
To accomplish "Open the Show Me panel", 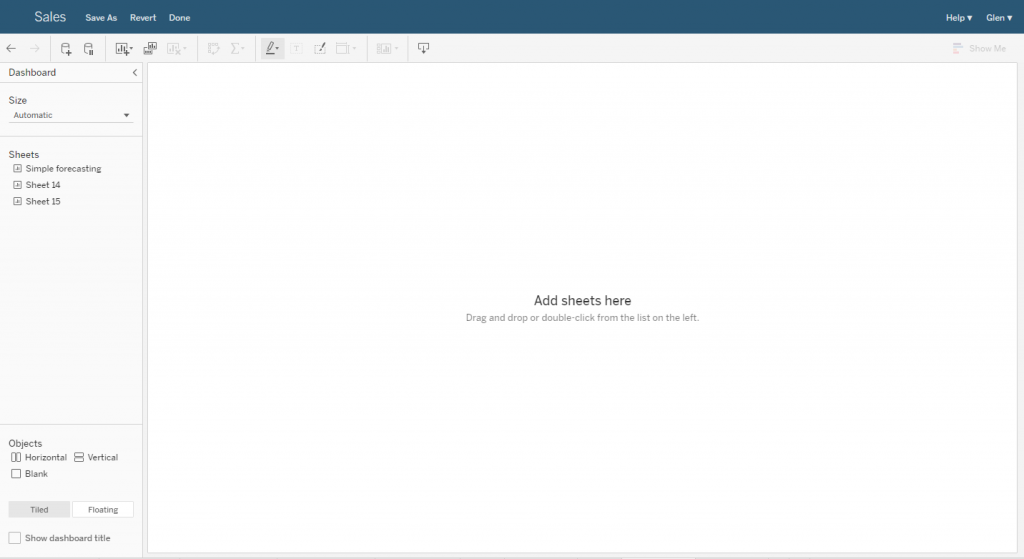I will [979, 48].
